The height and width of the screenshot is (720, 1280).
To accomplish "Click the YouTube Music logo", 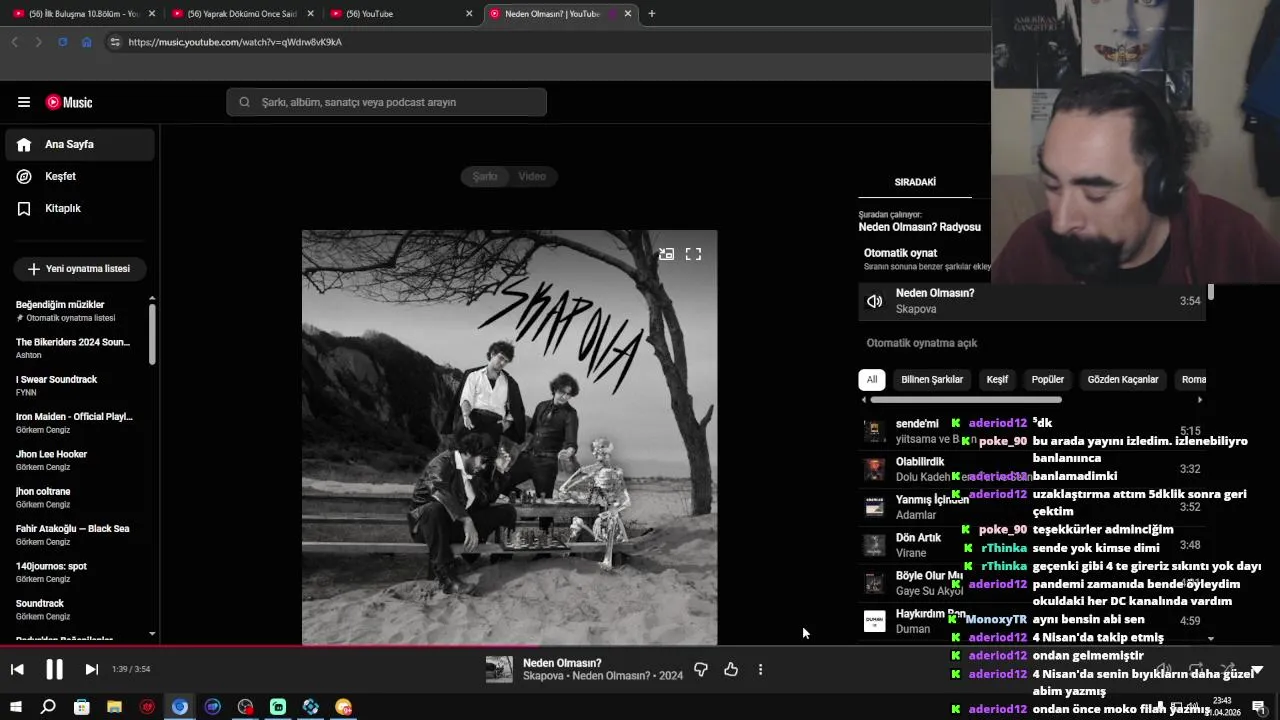I will [x=69, y=102].
